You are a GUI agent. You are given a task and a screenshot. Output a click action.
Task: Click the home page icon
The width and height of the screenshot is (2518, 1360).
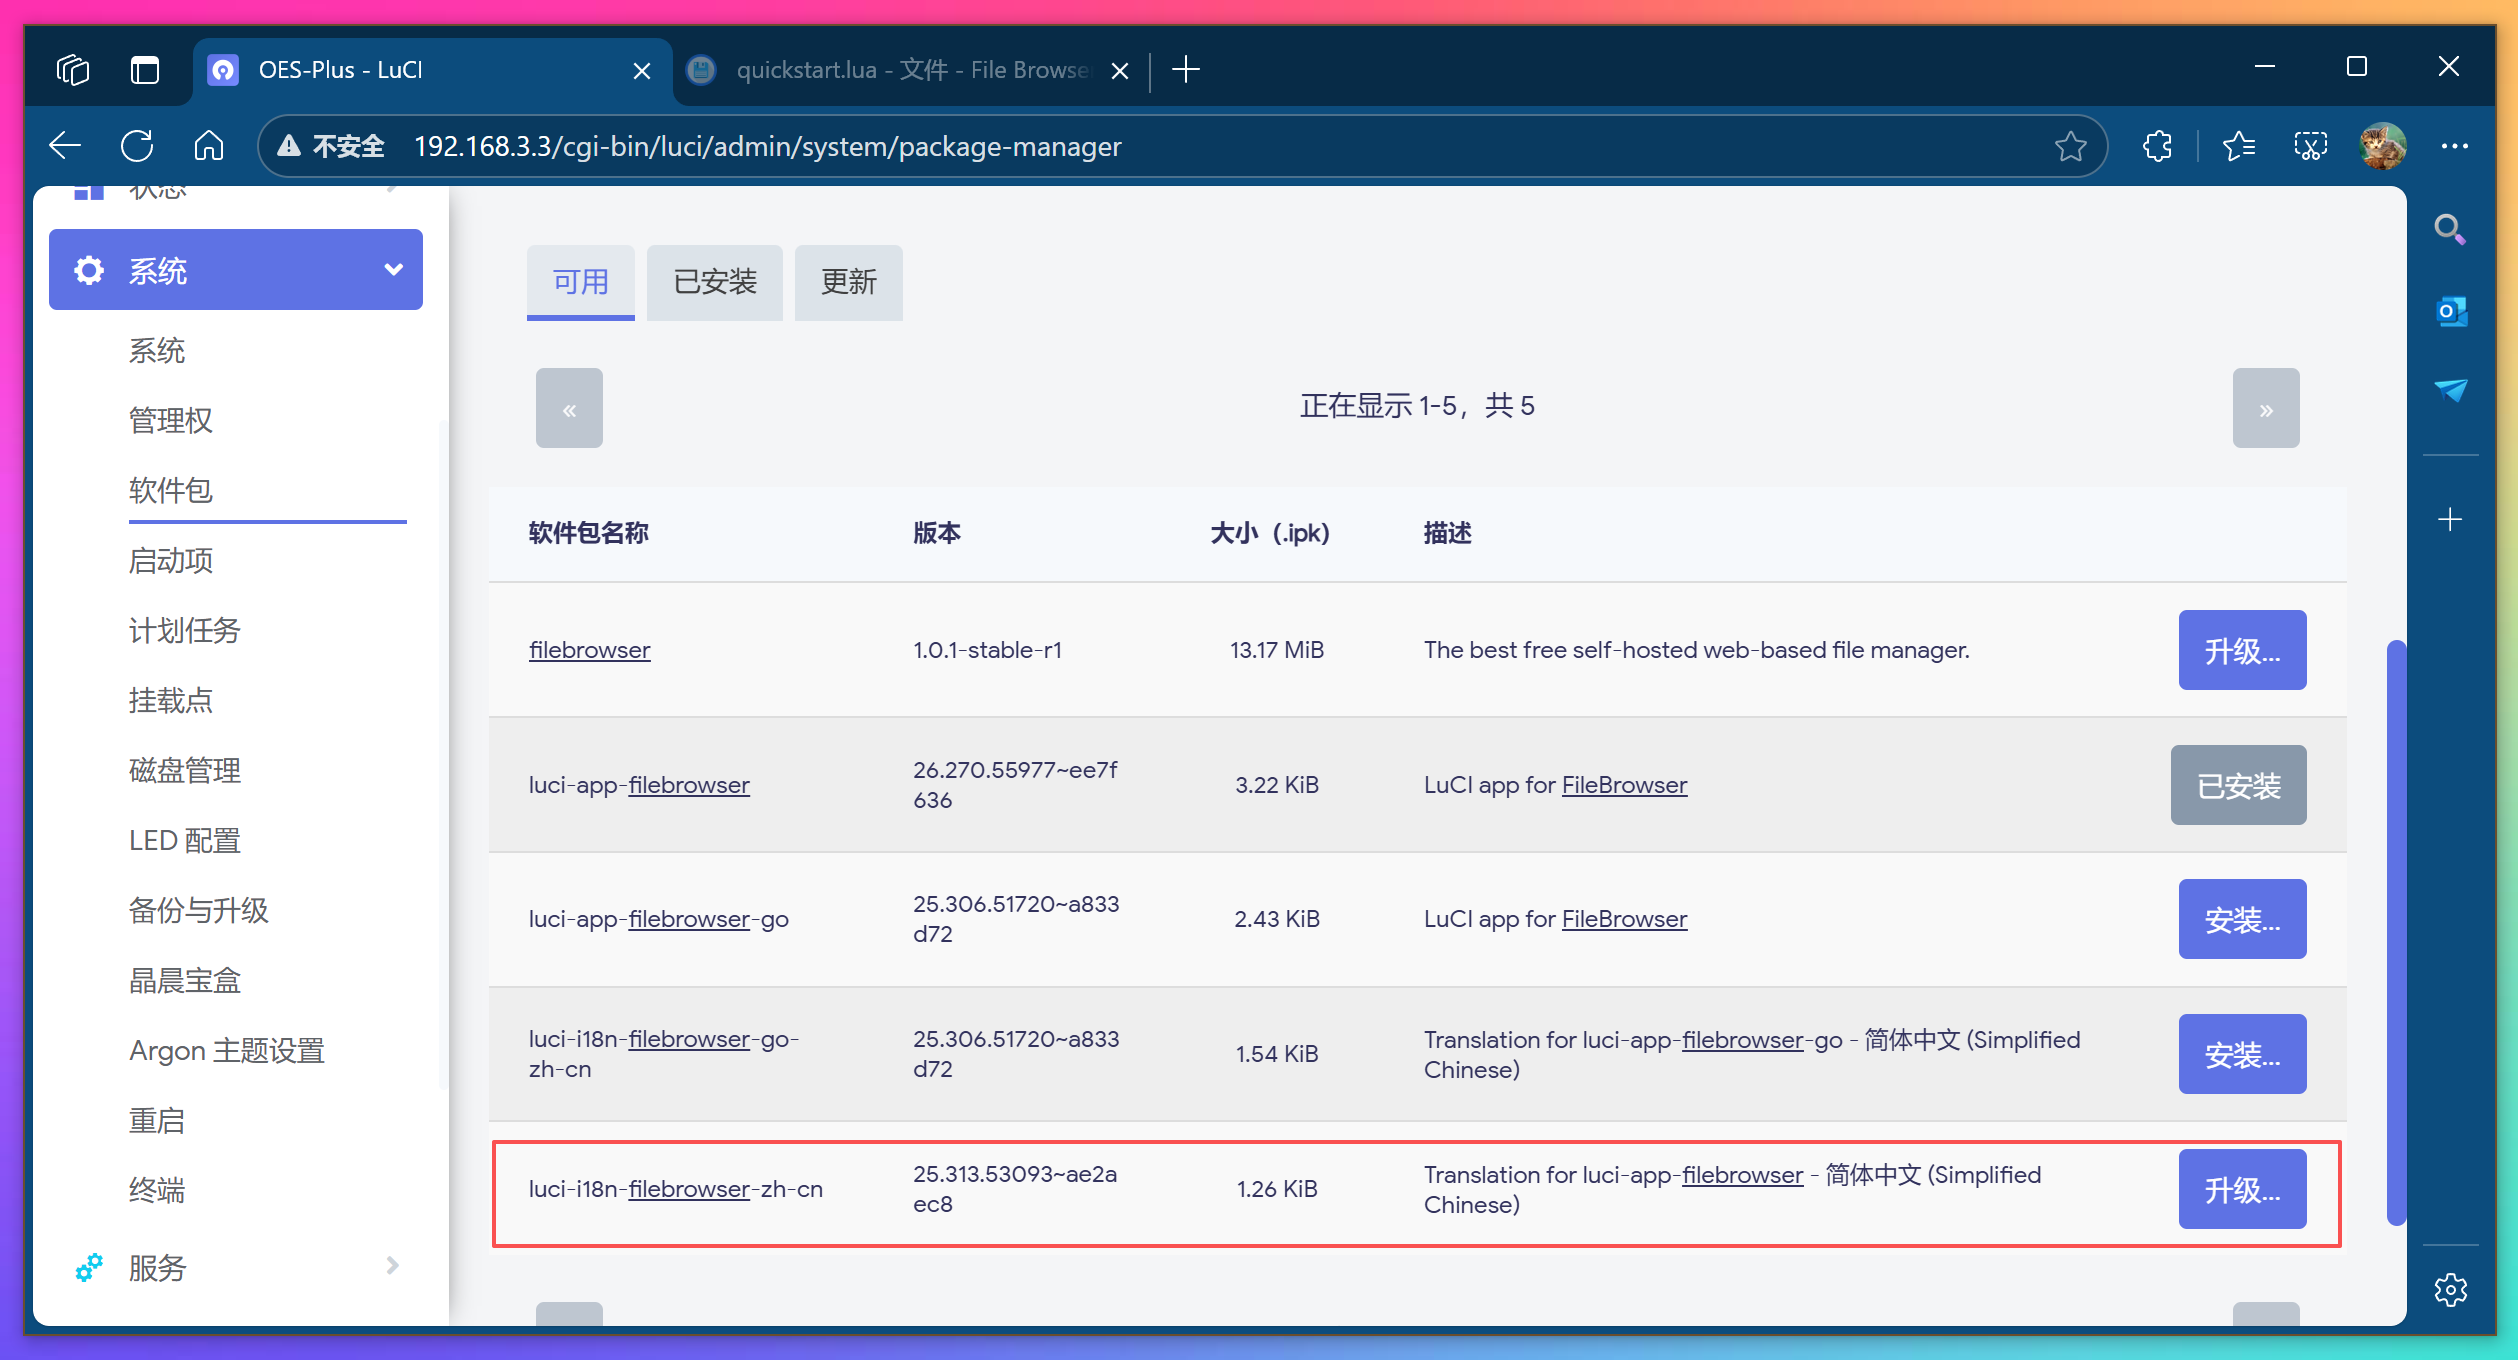point(208,146)
